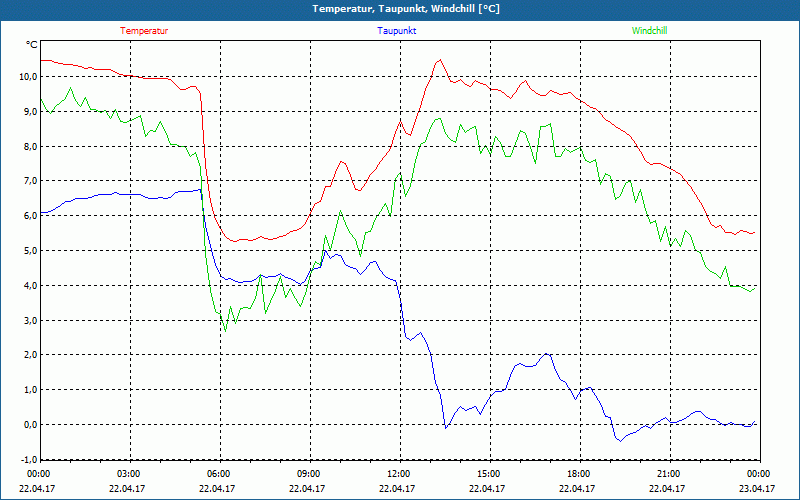Select the green 'Windchill' legend label
Viewport: 800px width, 500px height.
649,31
